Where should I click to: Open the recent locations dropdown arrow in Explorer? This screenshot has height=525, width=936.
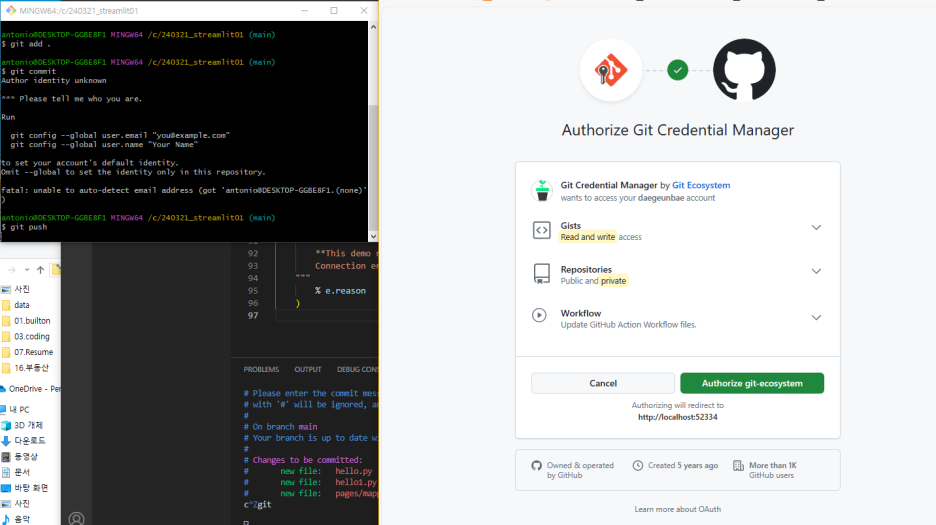click(26, 270)
